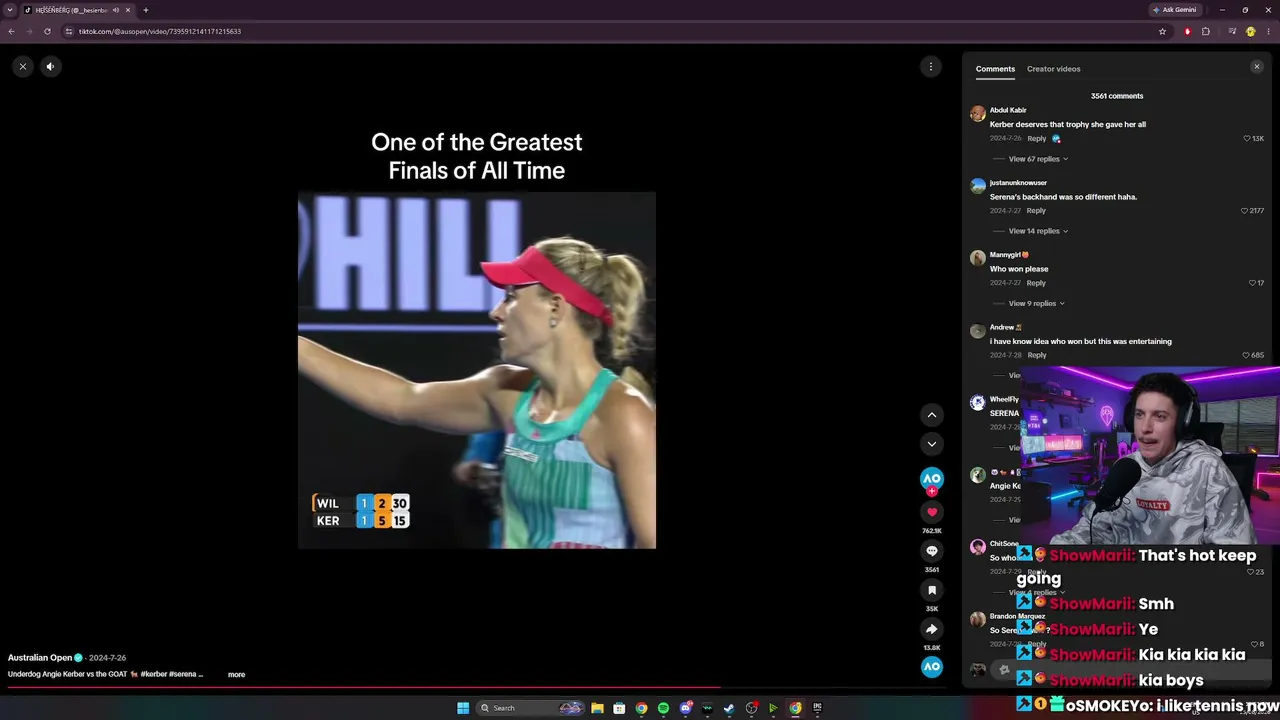Open the Chrome extensions puzzle icon
The image size is (1280, 720).
(x=1206, y=31)
